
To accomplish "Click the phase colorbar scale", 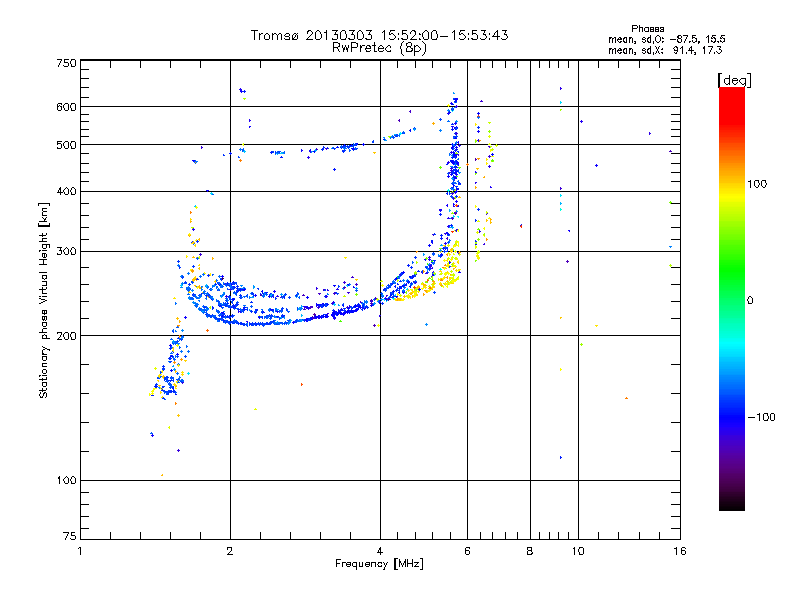I will 732,298.
